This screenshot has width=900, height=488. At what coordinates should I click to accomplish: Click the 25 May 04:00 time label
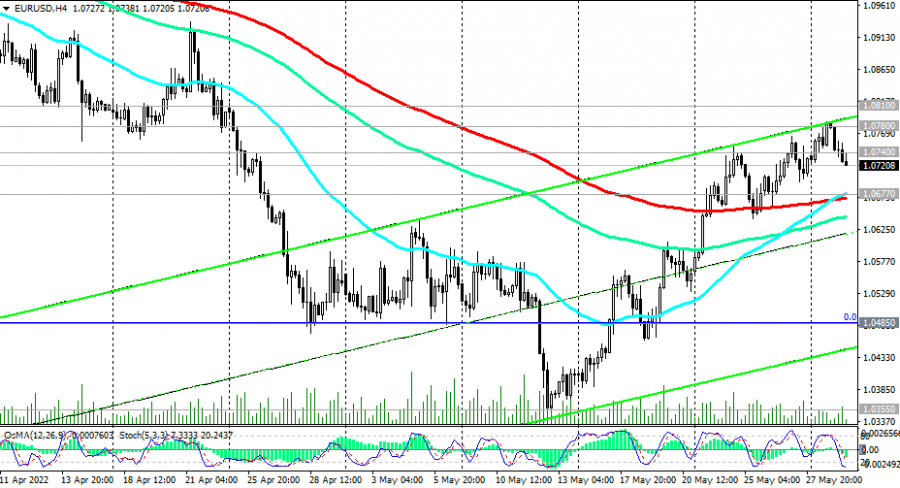[771, 480]
